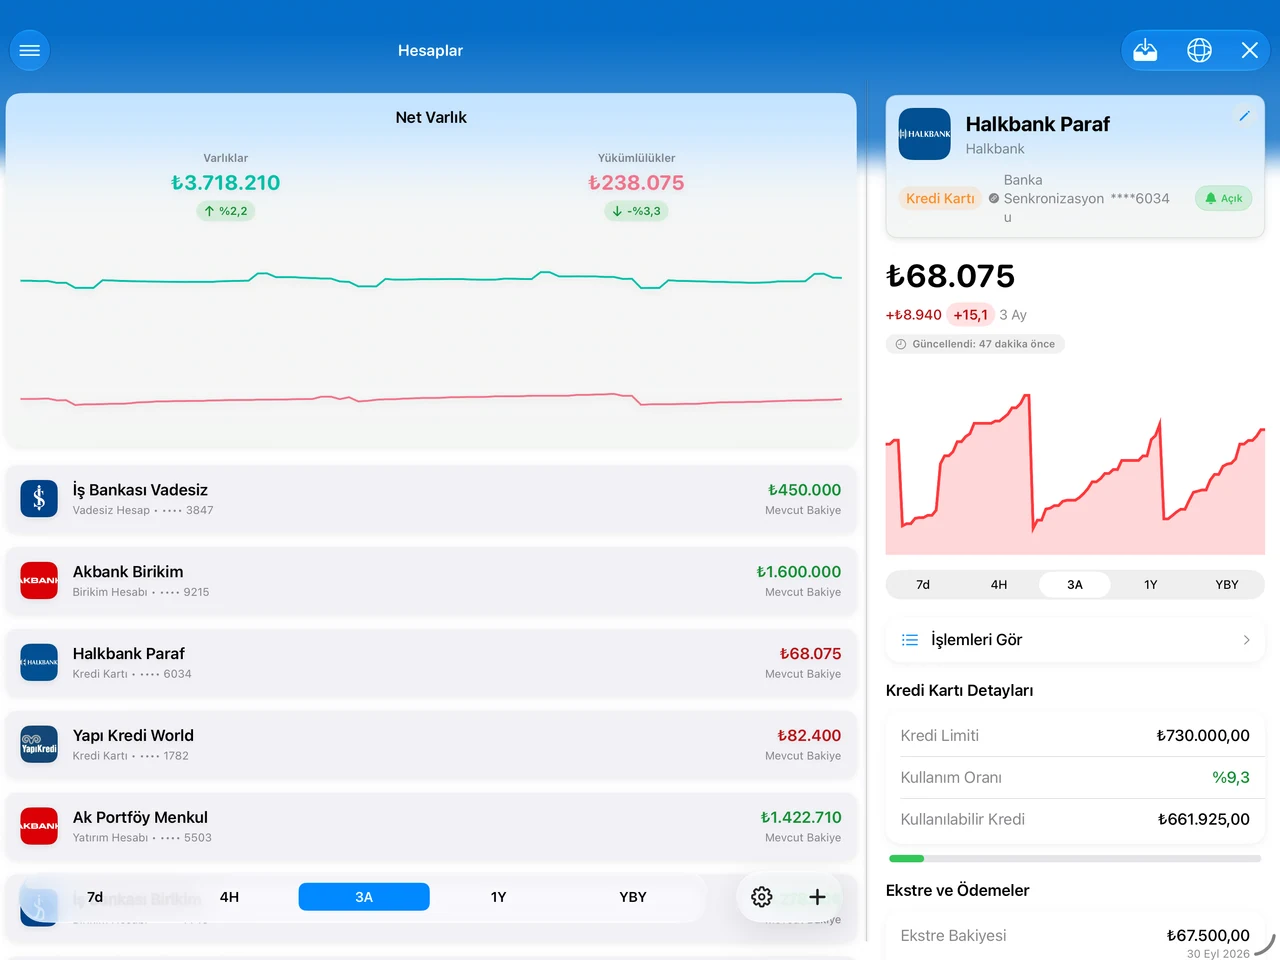
Task: Edit Halkbank Paraf with pencil icon
Action: (1244, 116)
